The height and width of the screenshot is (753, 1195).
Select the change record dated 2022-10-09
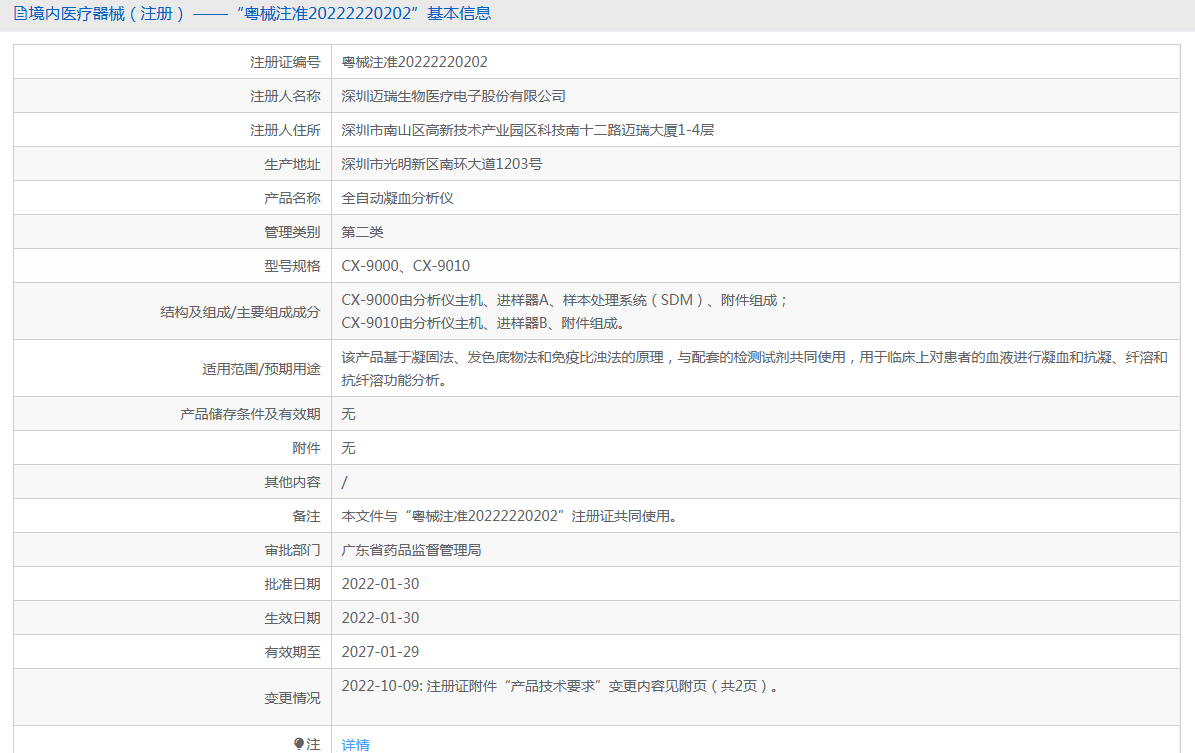click(x=562, y=686)
